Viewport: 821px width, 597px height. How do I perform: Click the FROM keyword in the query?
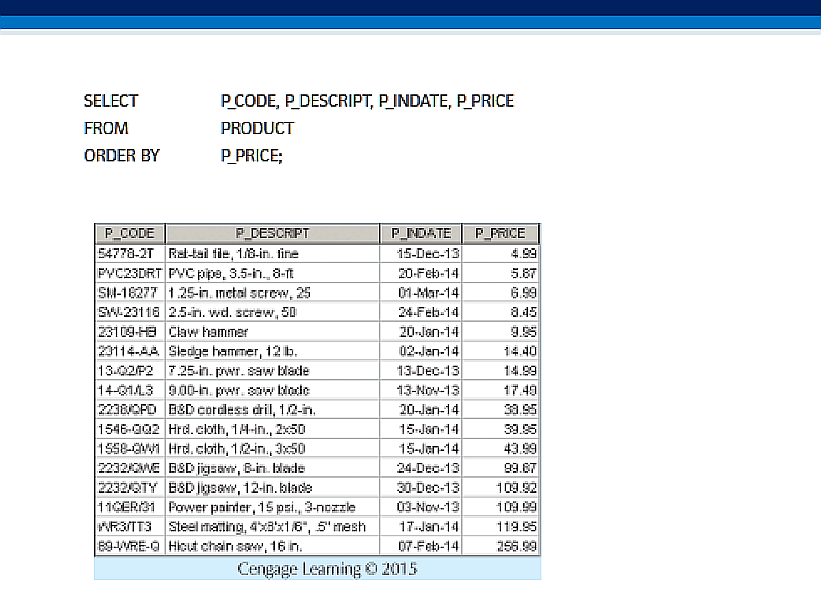point(106,128)
